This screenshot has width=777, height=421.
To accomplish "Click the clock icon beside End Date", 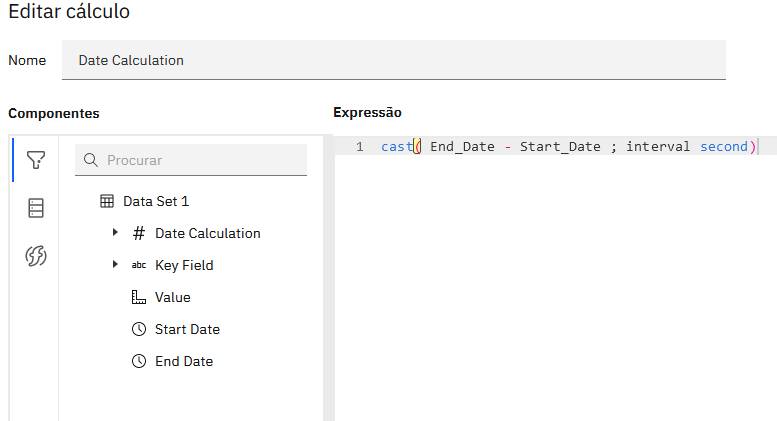I will coord(138,361).
